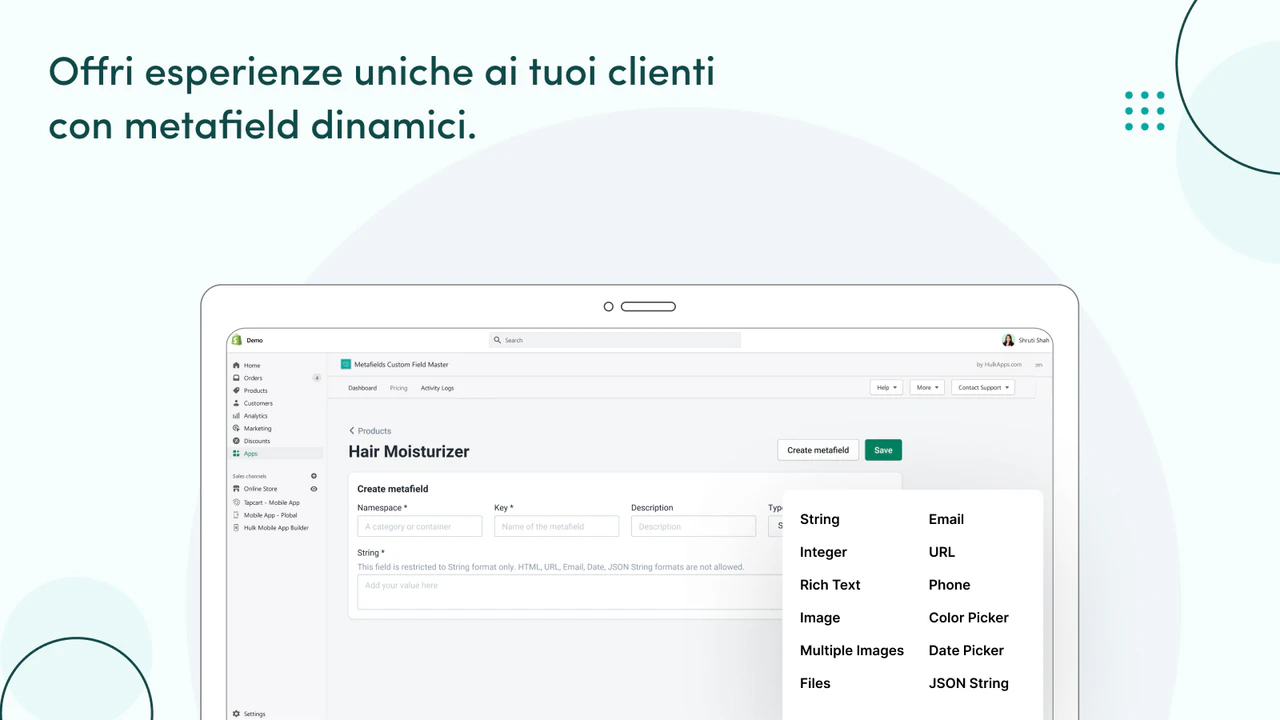Click the Marketing target icon
Screen dimensions: 1280x720
click(x=236, y=428)
